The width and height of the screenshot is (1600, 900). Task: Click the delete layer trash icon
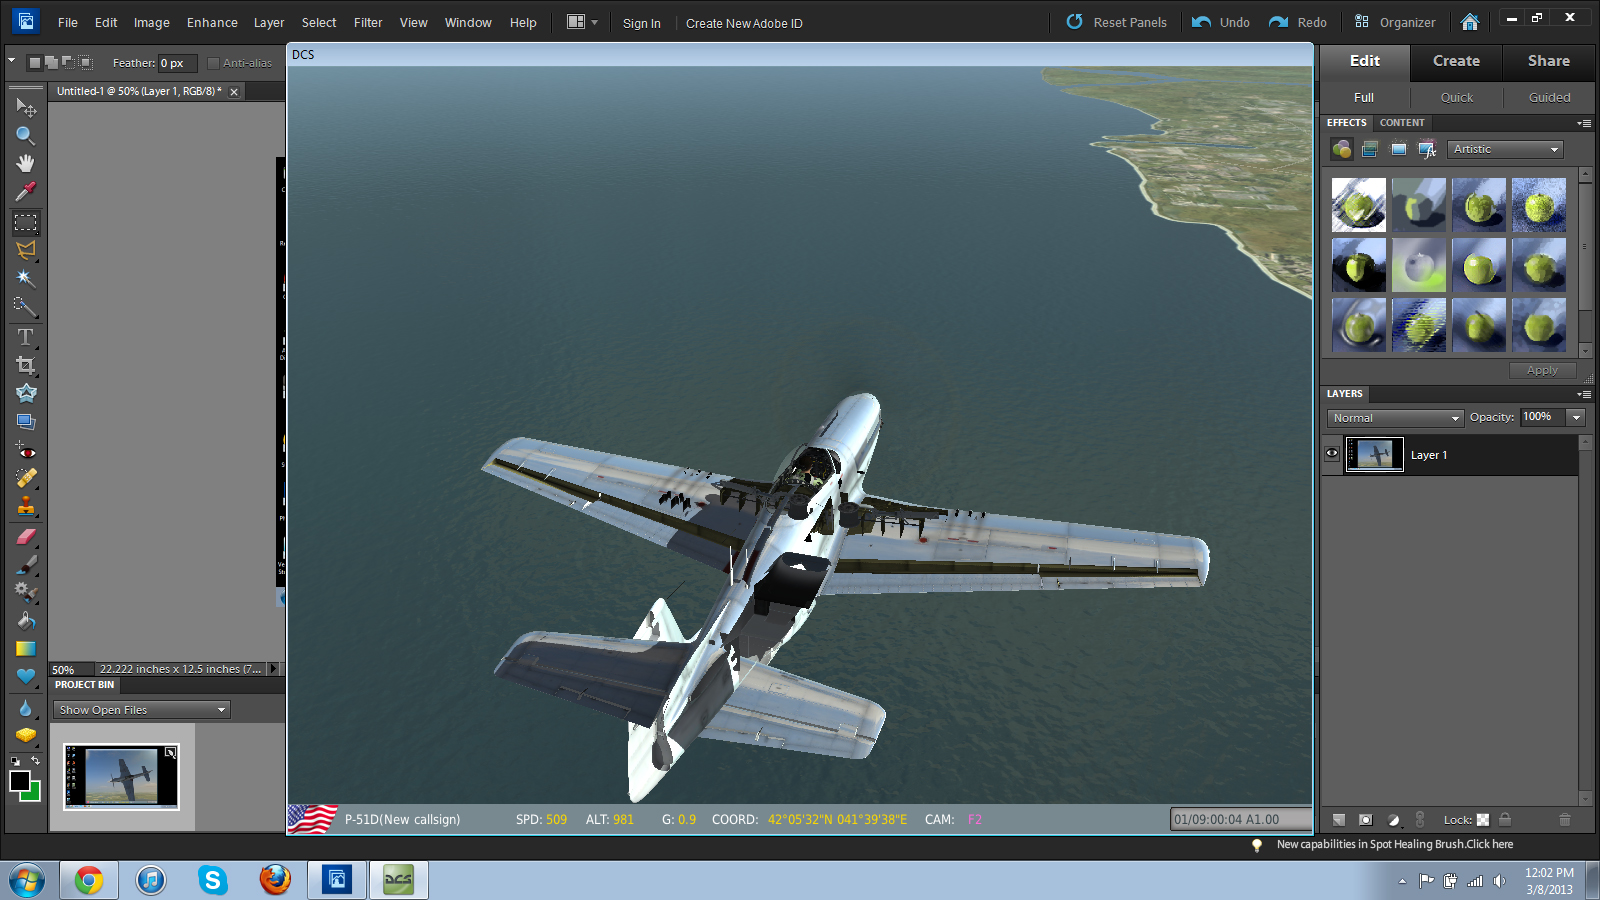1565,820
